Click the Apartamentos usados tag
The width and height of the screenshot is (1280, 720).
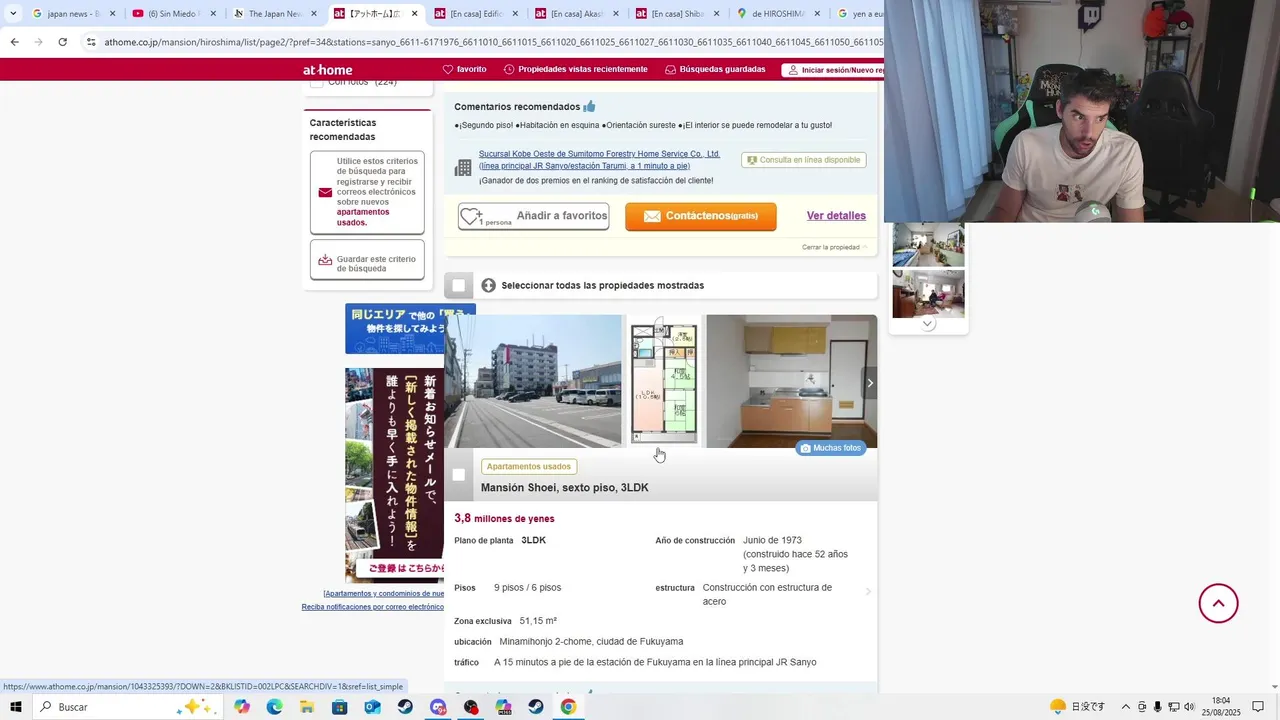pos(529,467)
